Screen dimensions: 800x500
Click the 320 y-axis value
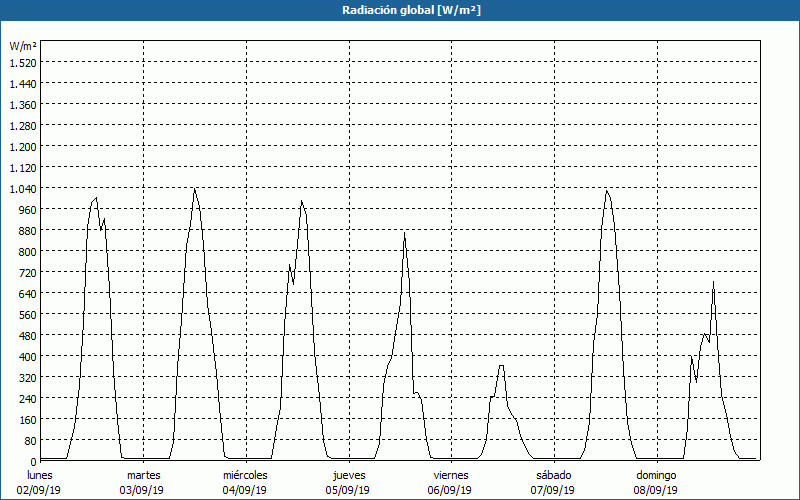click(x=28, y=378)
